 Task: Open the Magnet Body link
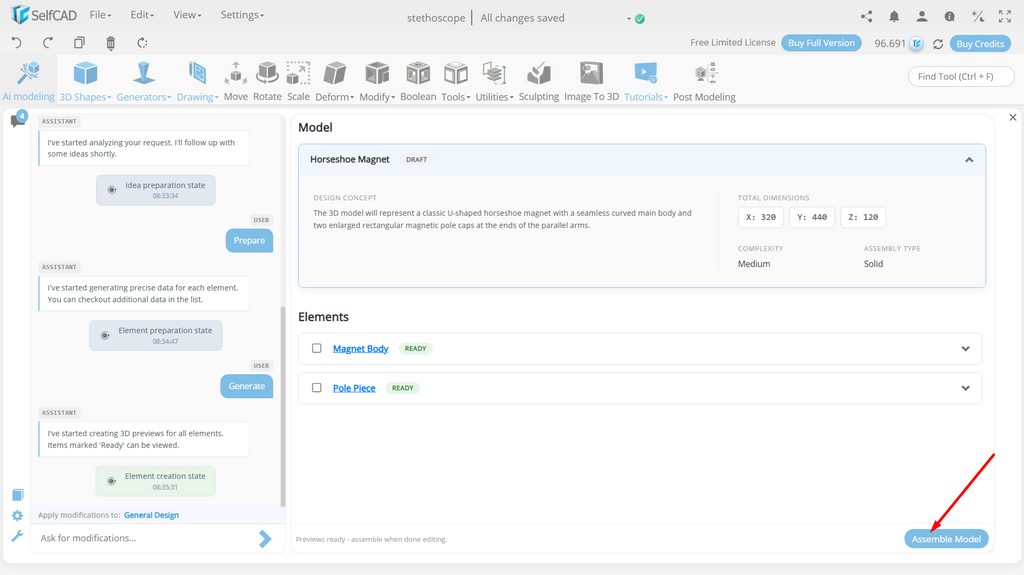pyautogui.click(x=360, y=349)
